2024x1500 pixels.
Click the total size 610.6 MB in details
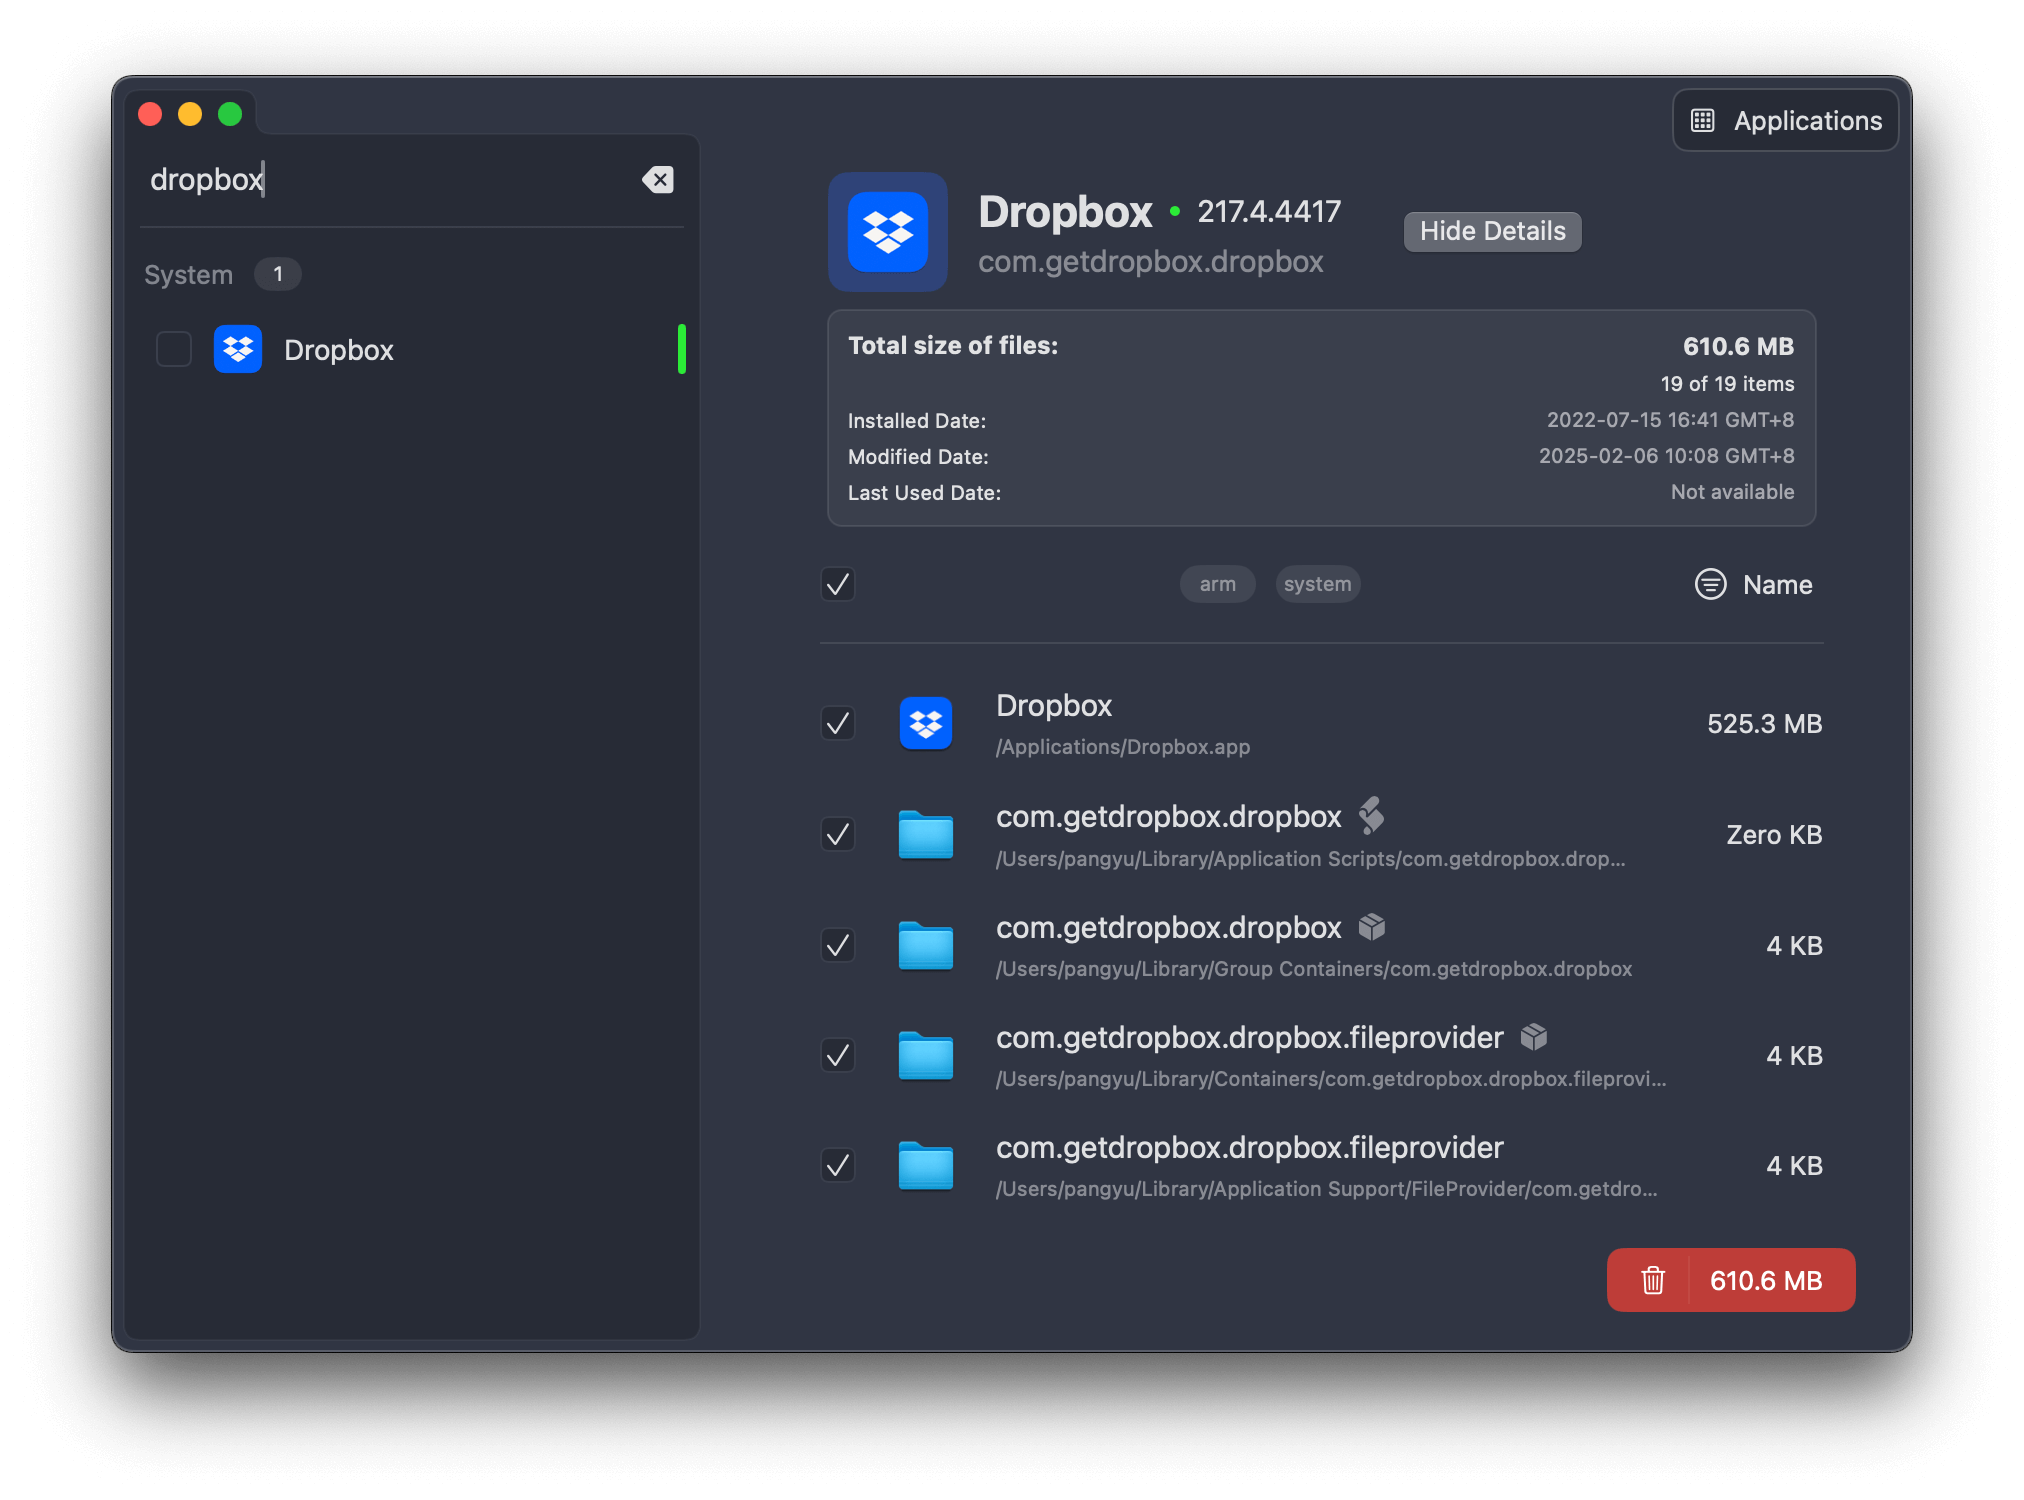[x=1738, y=347]
